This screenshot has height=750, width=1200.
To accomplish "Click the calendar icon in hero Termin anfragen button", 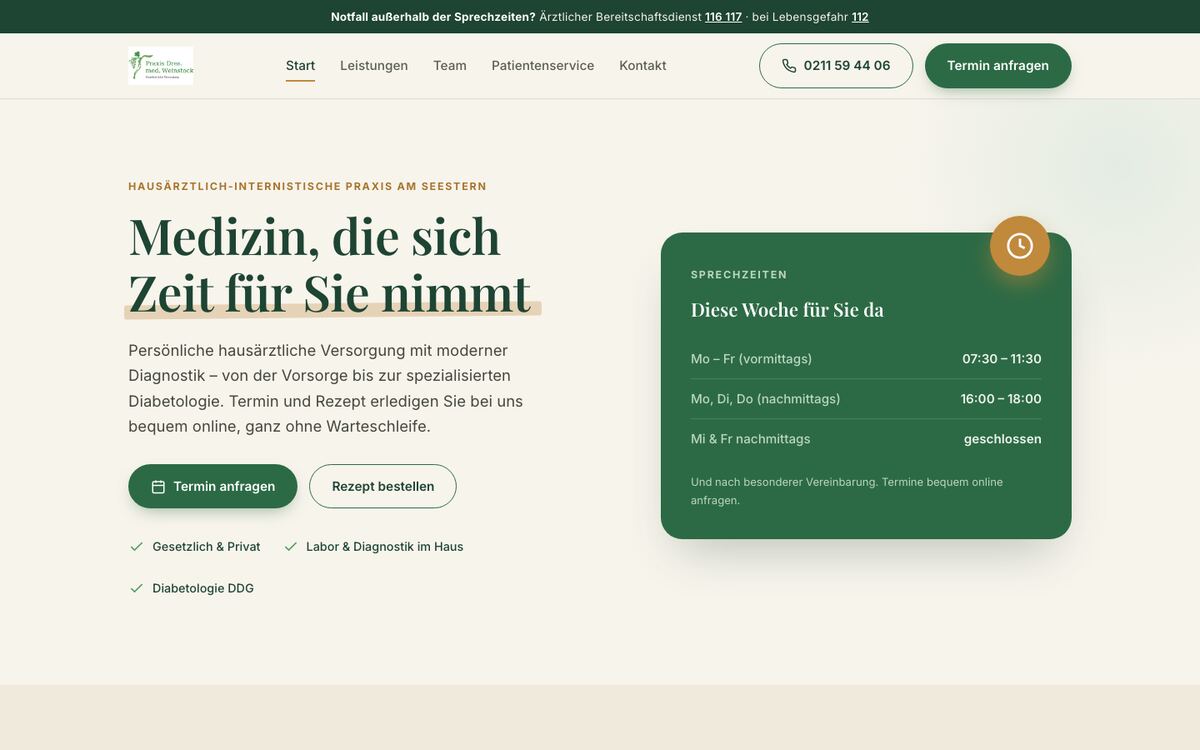I will click(158, 487).
